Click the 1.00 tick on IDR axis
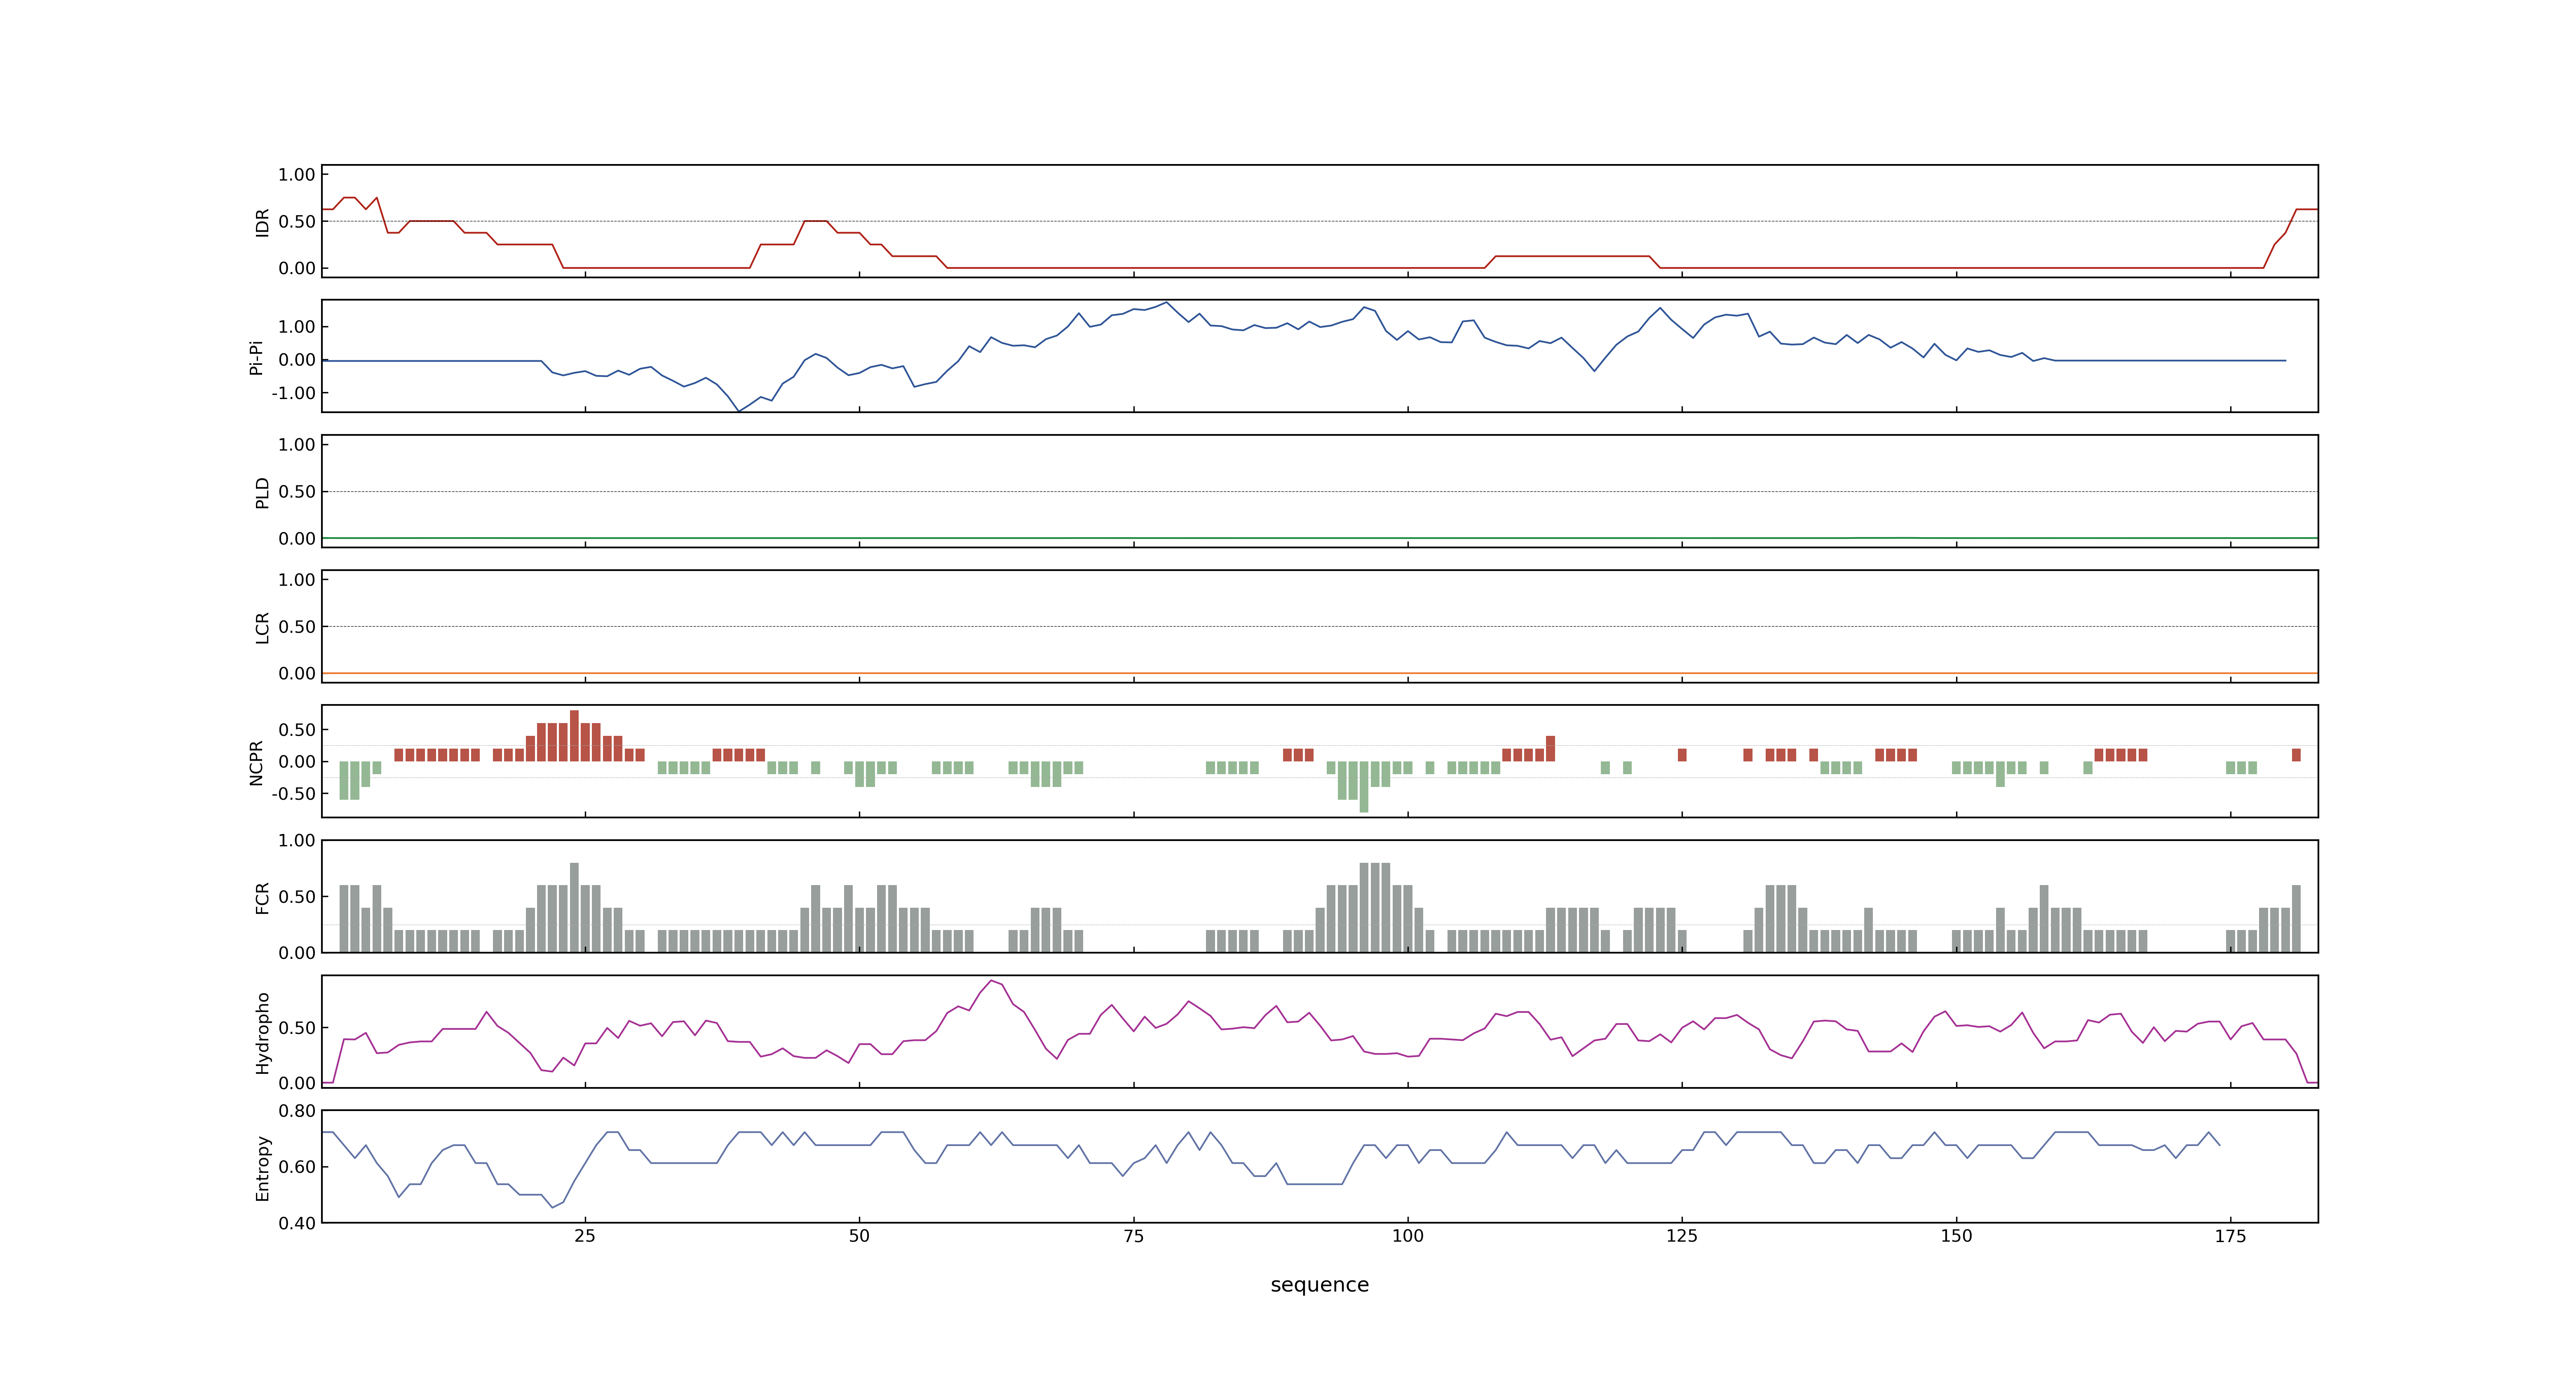Screen dimensions: 2576x1374 pyautogui.click(x=297, y=175)
